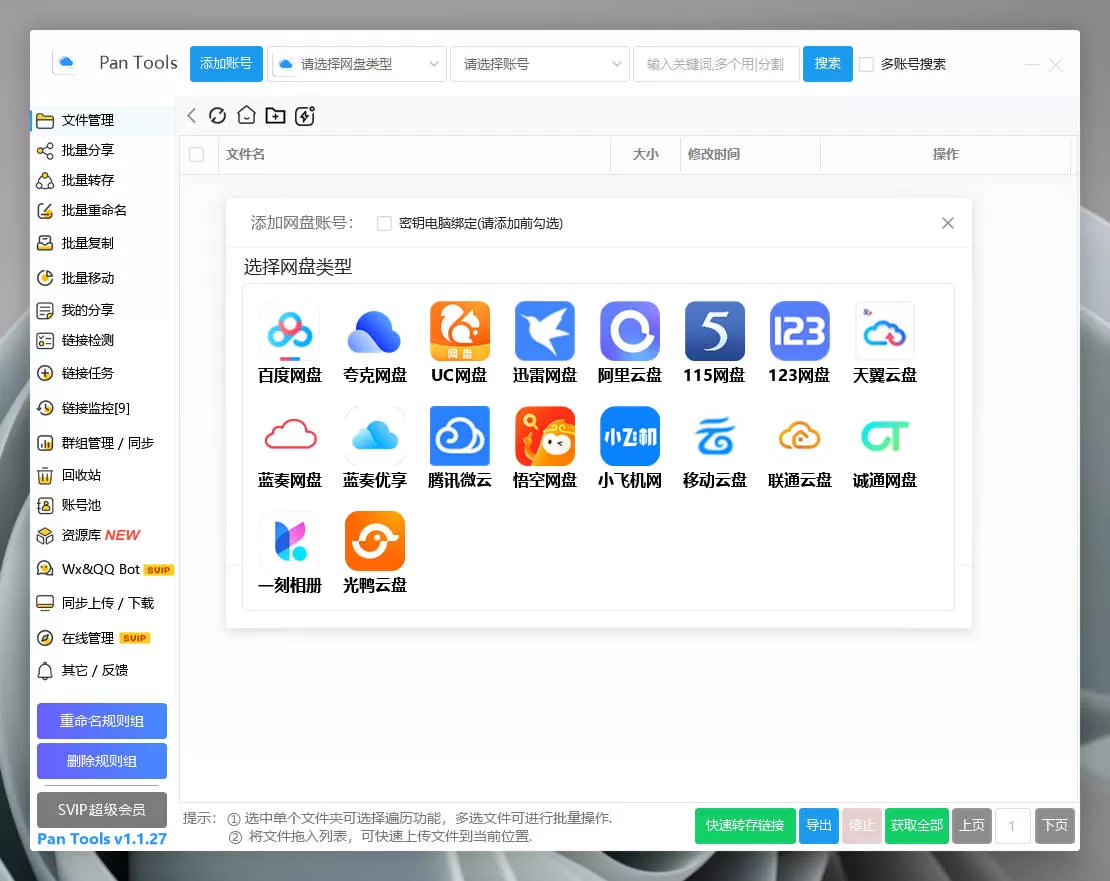This screenshot has width=1110, height=881.
Task: Close the 添加网盘账号 dialog
Action: coord(948,224)
